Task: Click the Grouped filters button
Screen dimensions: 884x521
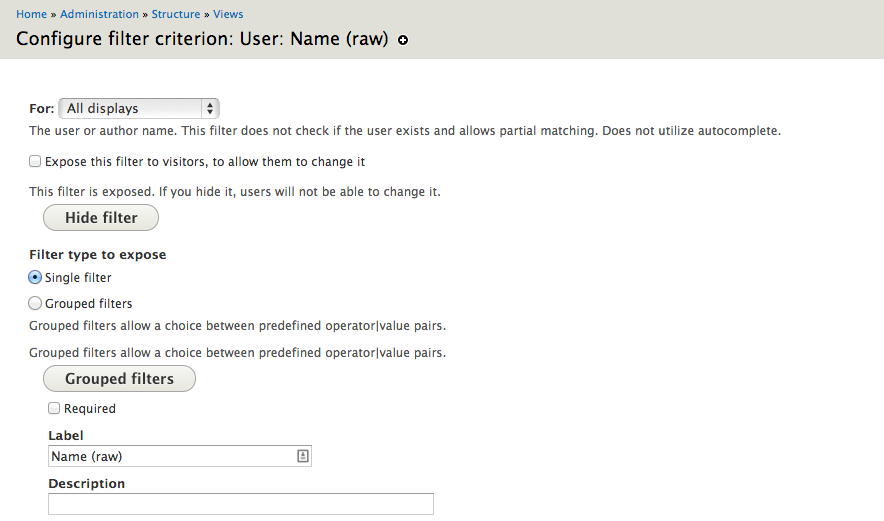Action: [119, 378]
